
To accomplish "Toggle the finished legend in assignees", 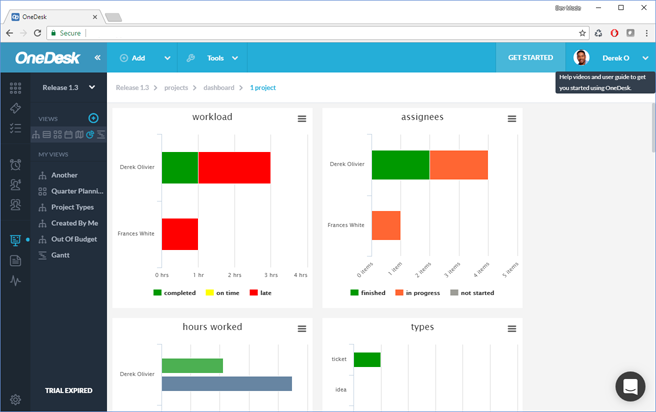I will (x=368, y=293).
